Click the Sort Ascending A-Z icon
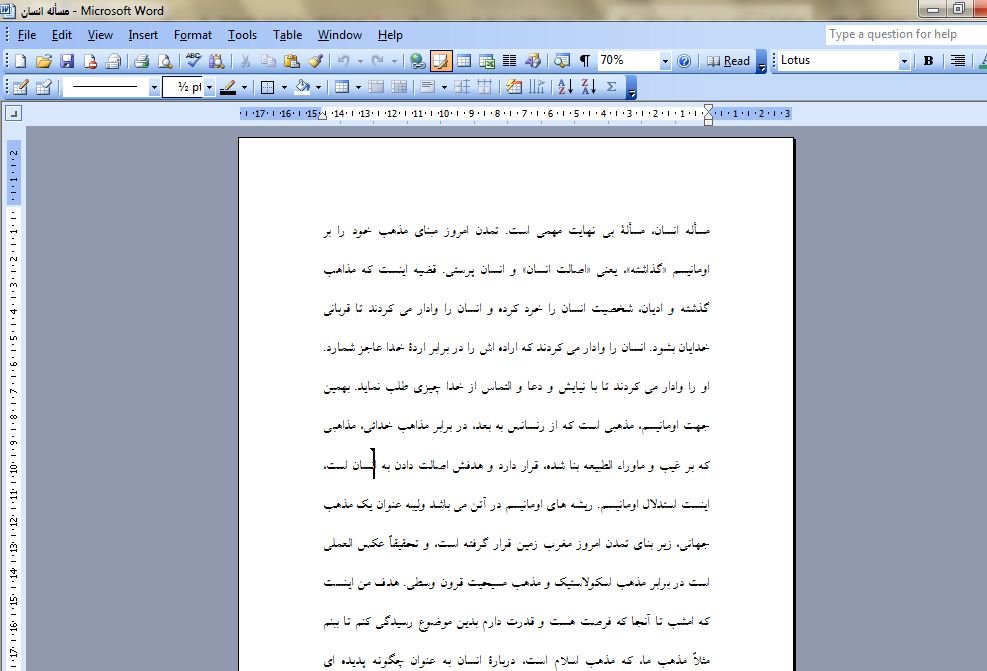The width and height of the screenshot is (987, 671). 564,87
